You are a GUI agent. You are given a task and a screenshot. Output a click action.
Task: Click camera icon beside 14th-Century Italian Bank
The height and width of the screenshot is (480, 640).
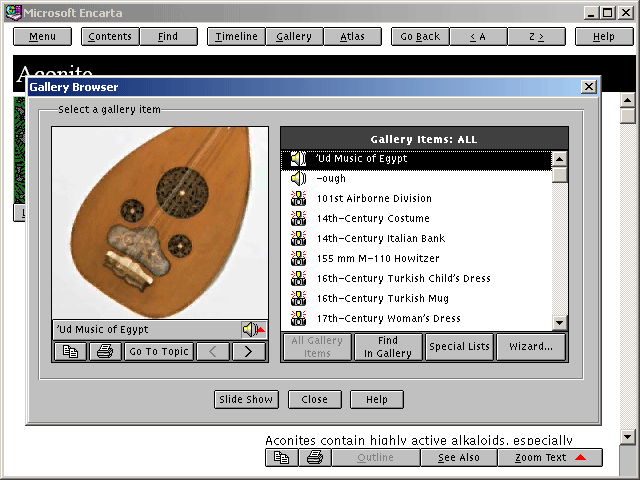click(298, 238)
